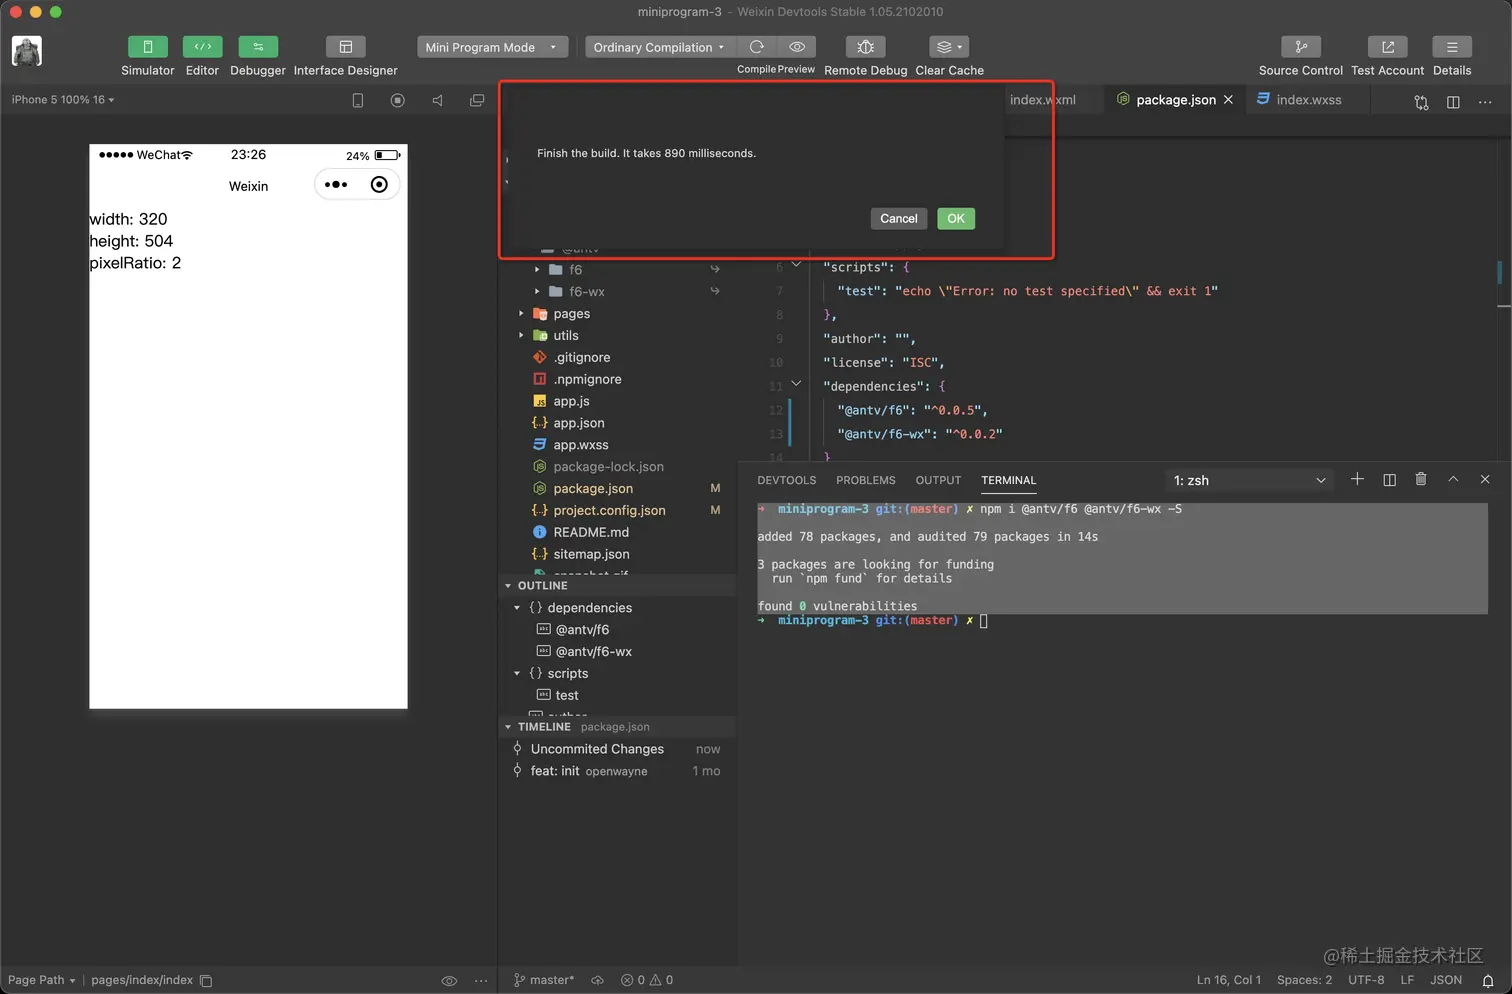1512x994 pixels.
Task: Open the Clear Cache menu
Action: [x=949, y=47]
